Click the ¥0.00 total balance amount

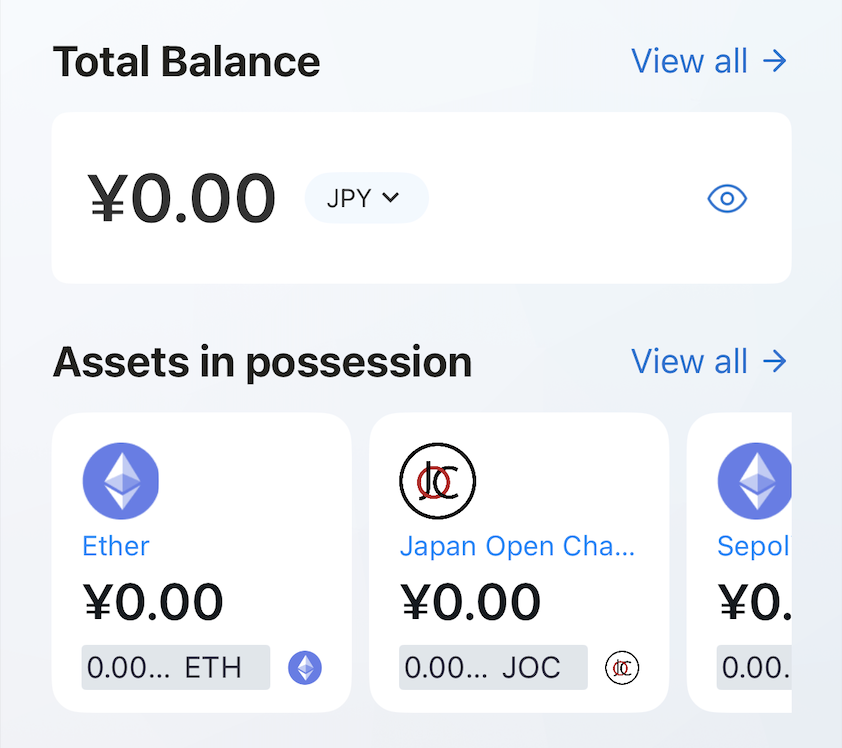click(x=181, y=198)
